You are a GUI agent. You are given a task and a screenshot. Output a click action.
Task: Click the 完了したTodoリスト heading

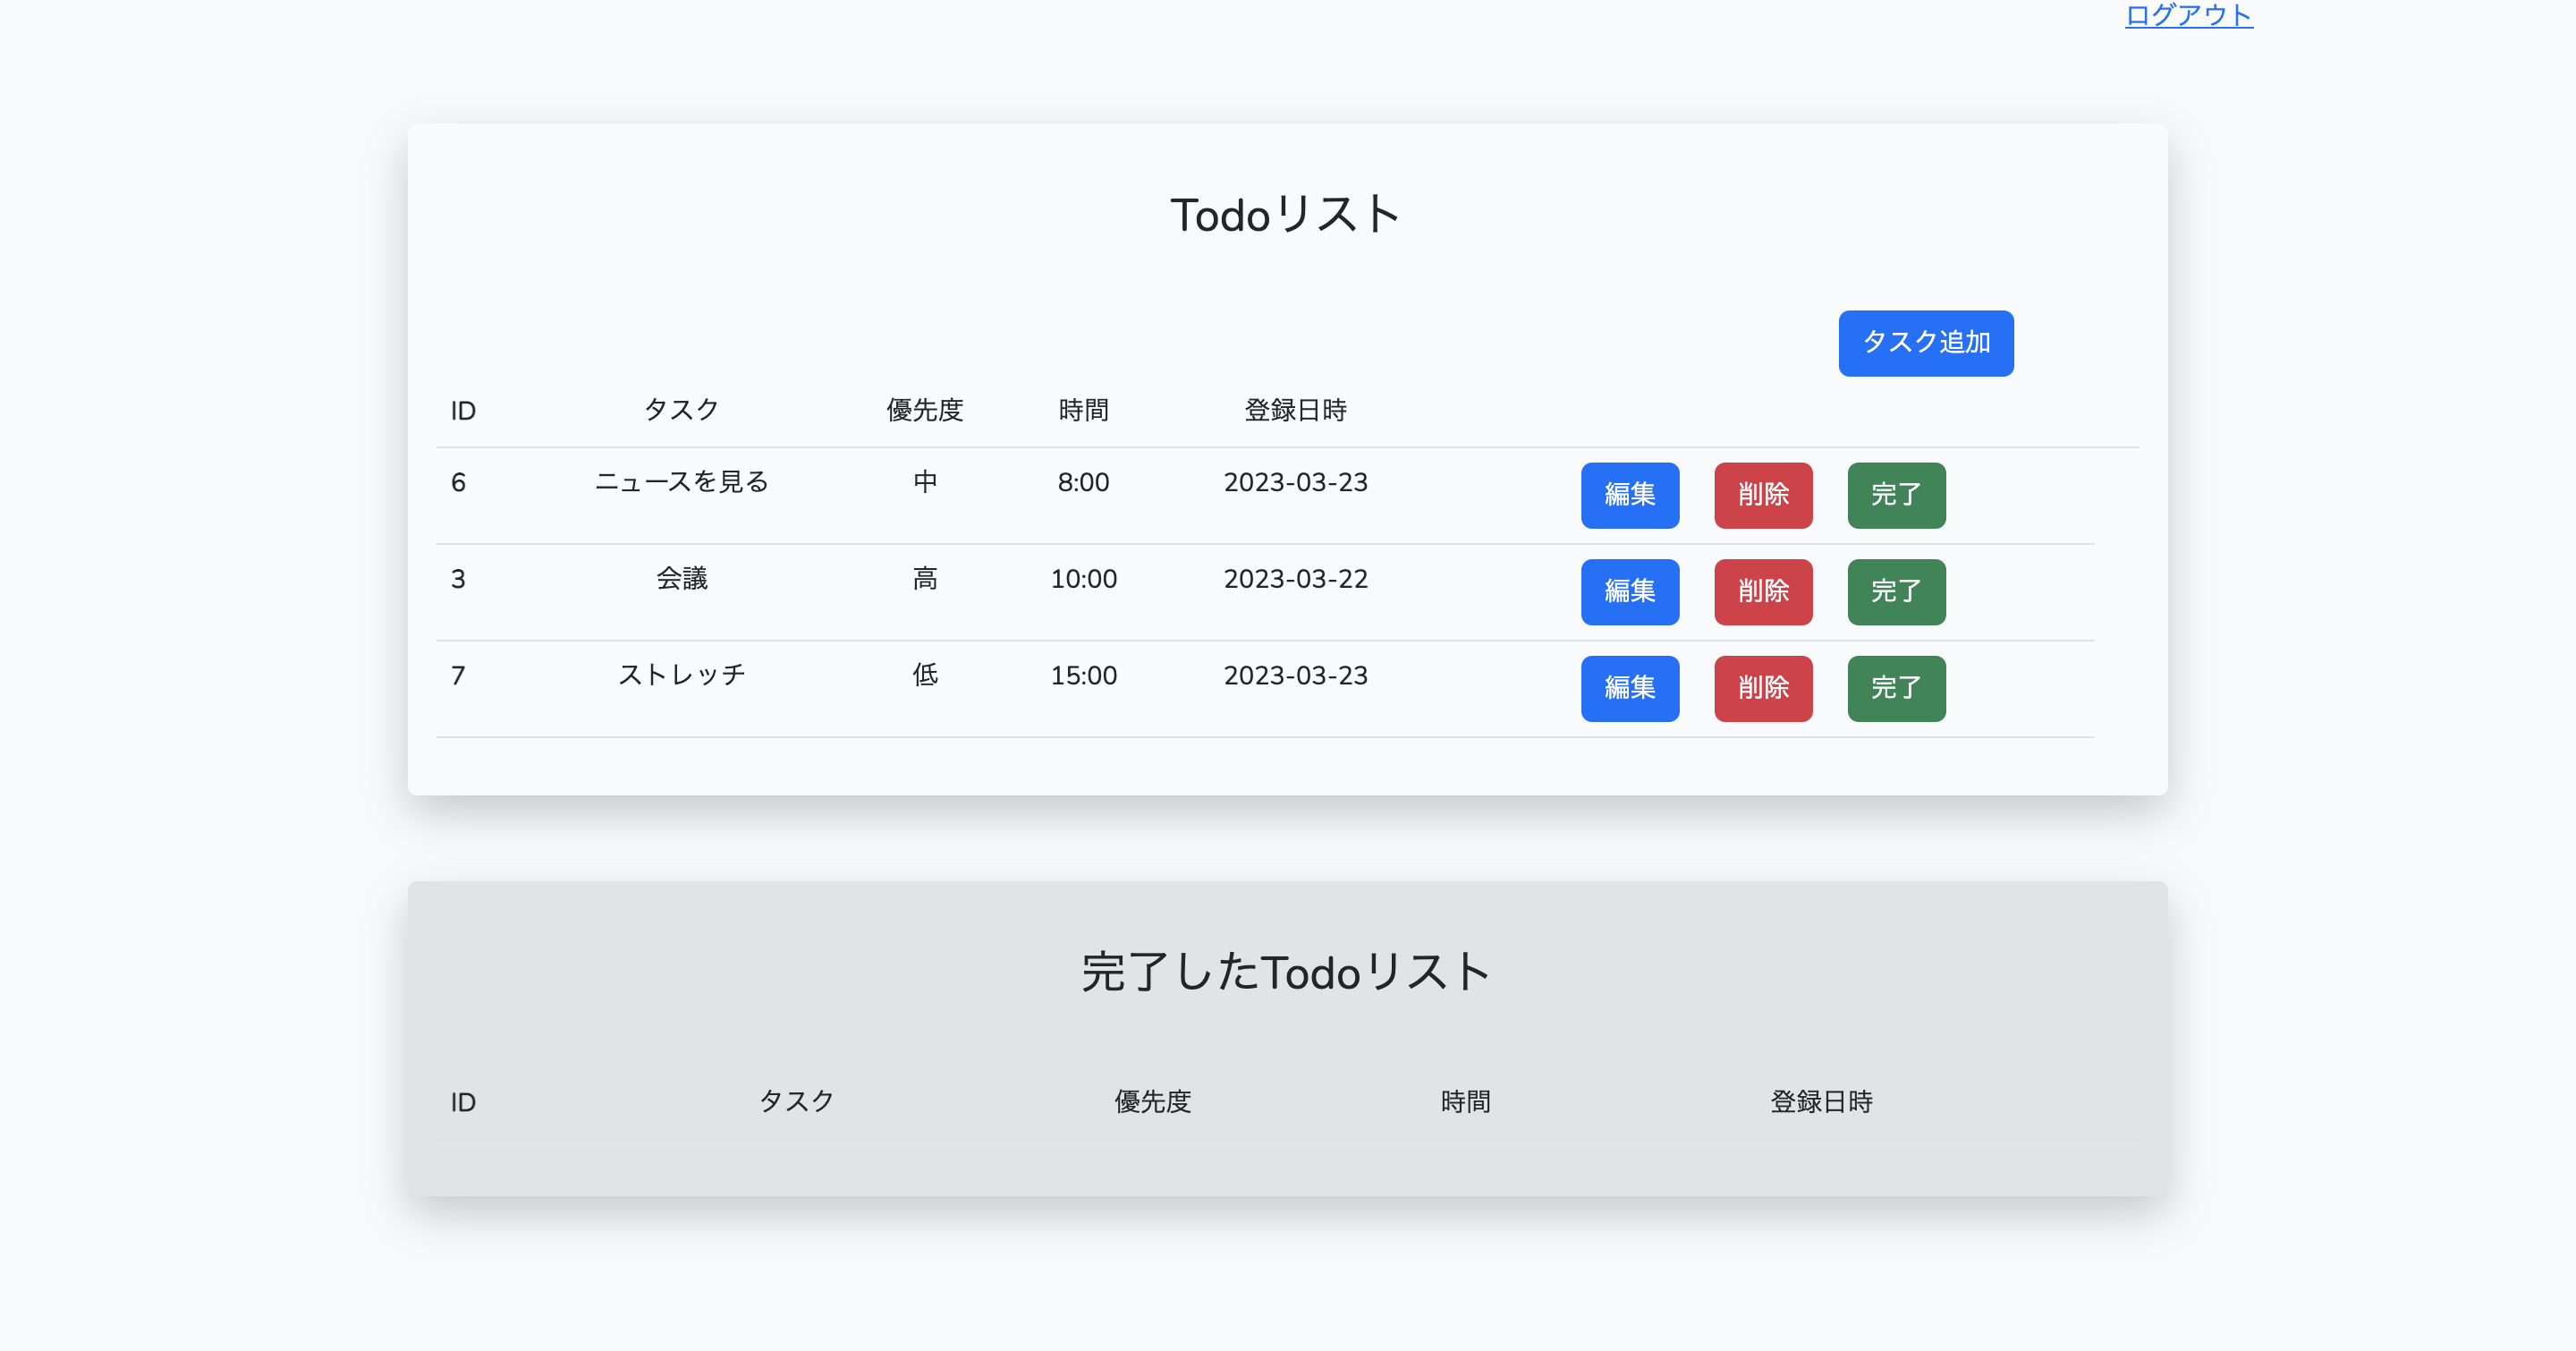coord(1286,972)
